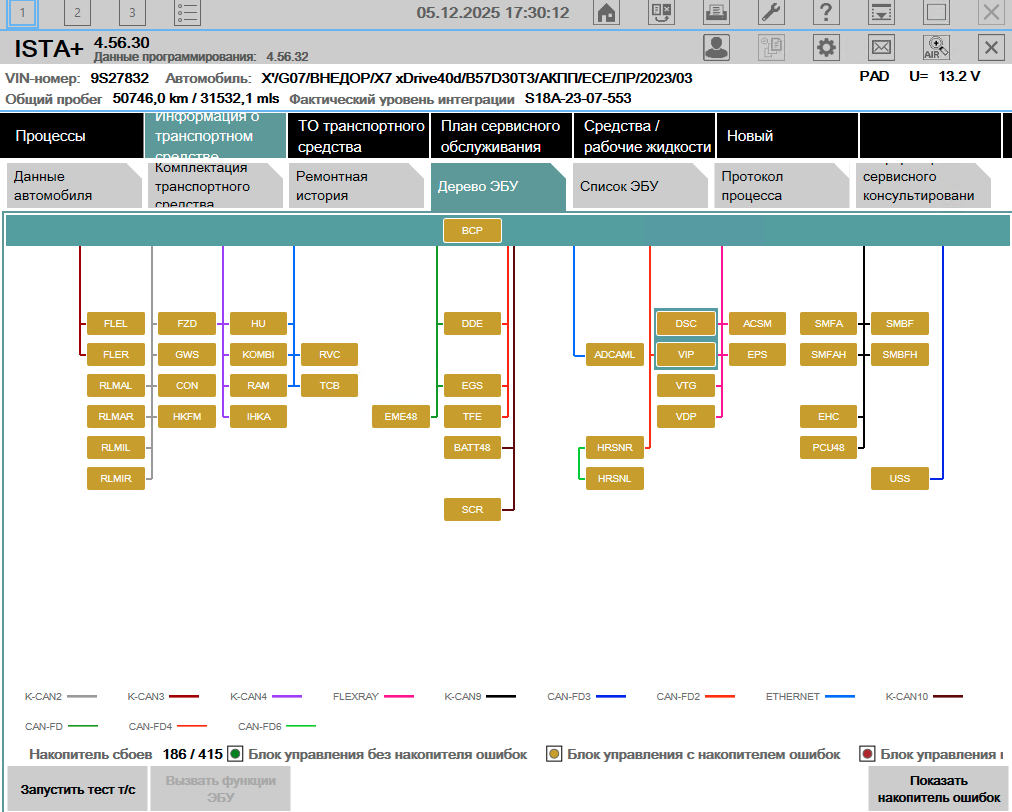
Task: Click the printer icon in top toolbar
Action: pyautogui.click(x=716, y=13)
